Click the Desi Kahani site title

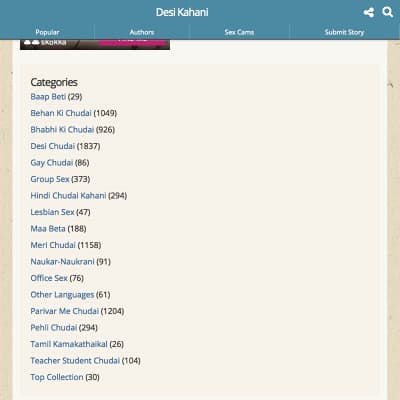(182, 12)
